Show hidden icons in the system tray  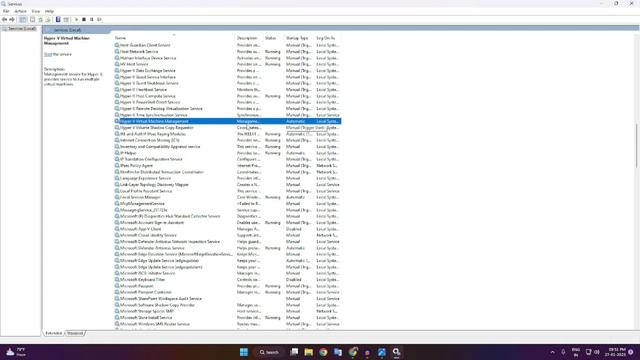click(552, 352)
